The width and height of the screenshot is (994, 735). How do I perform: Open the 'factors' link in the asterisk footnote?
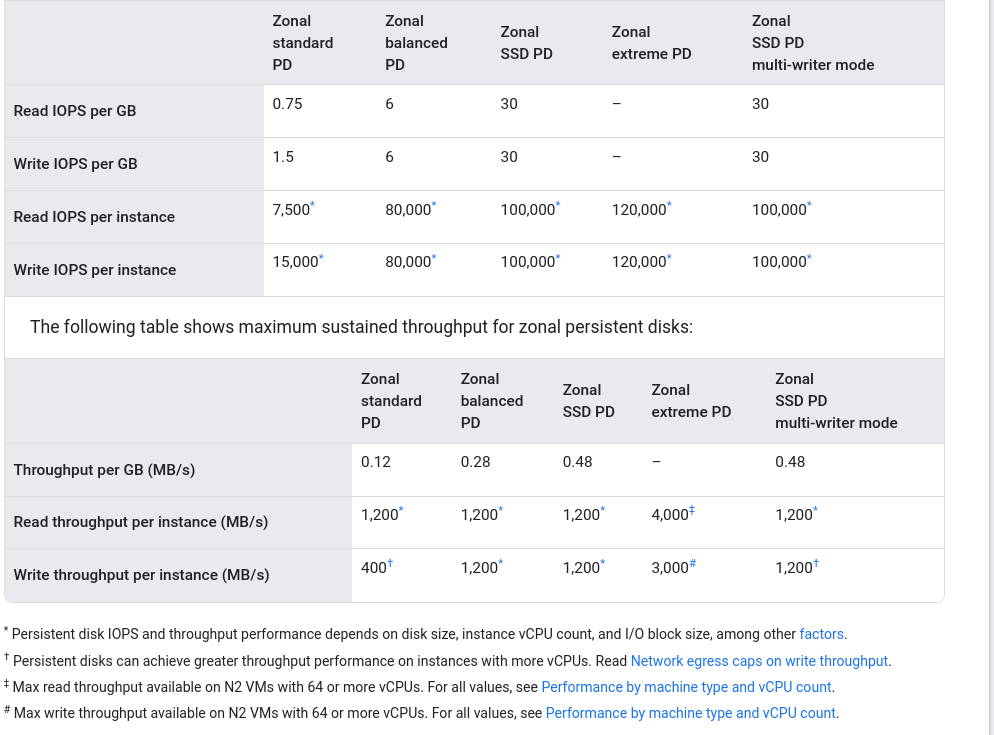click(821, 634)
